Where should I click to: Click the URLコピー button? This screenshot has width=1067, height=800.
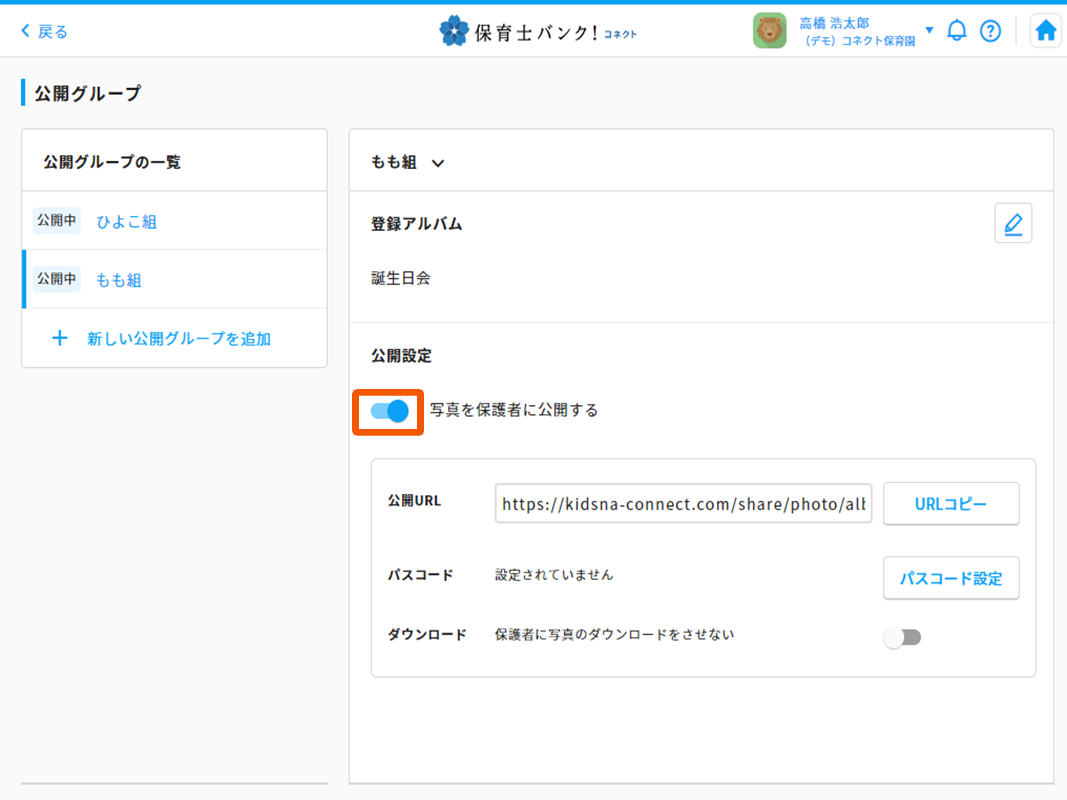(950, 503)
